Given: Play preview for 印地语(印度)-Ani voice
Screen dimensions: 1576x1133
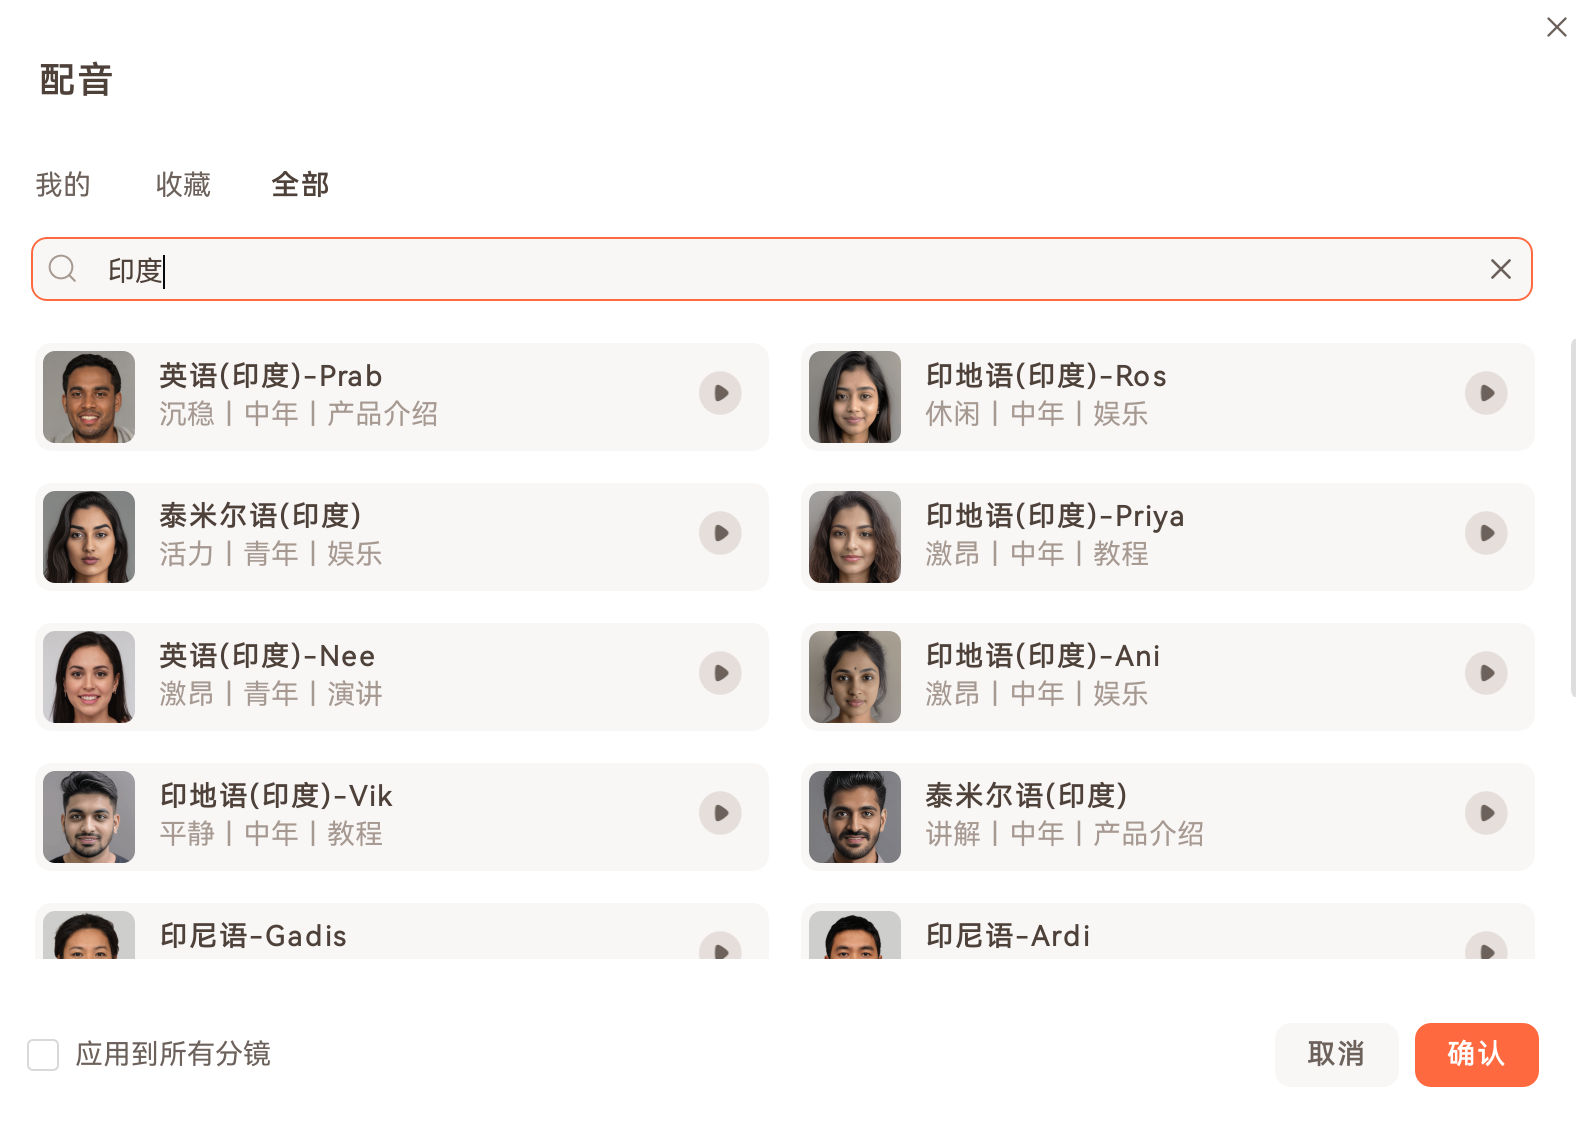Looking at the screenshot, I should tap(1486, 673).
